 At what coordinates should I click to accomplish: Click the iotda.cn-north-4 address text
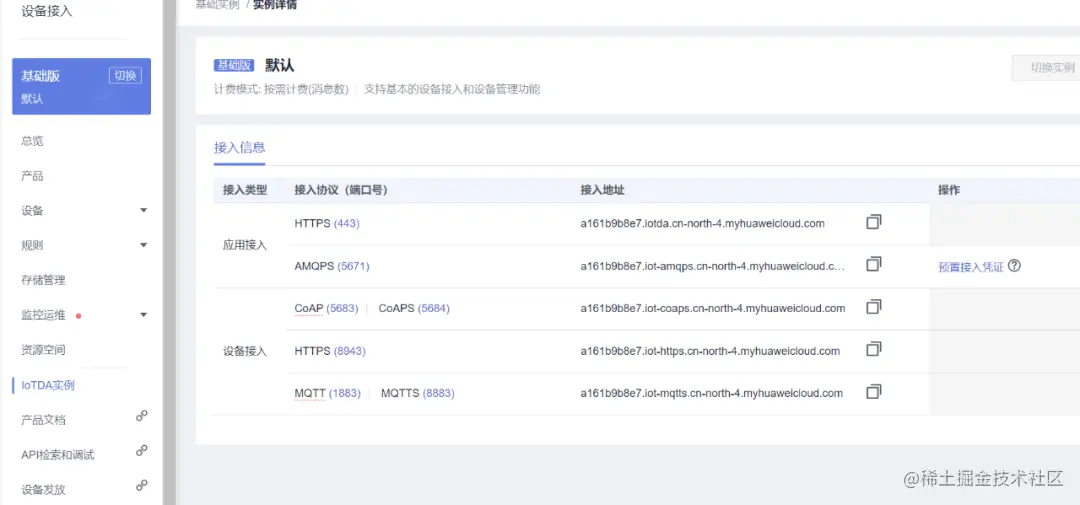coord(703,223)
